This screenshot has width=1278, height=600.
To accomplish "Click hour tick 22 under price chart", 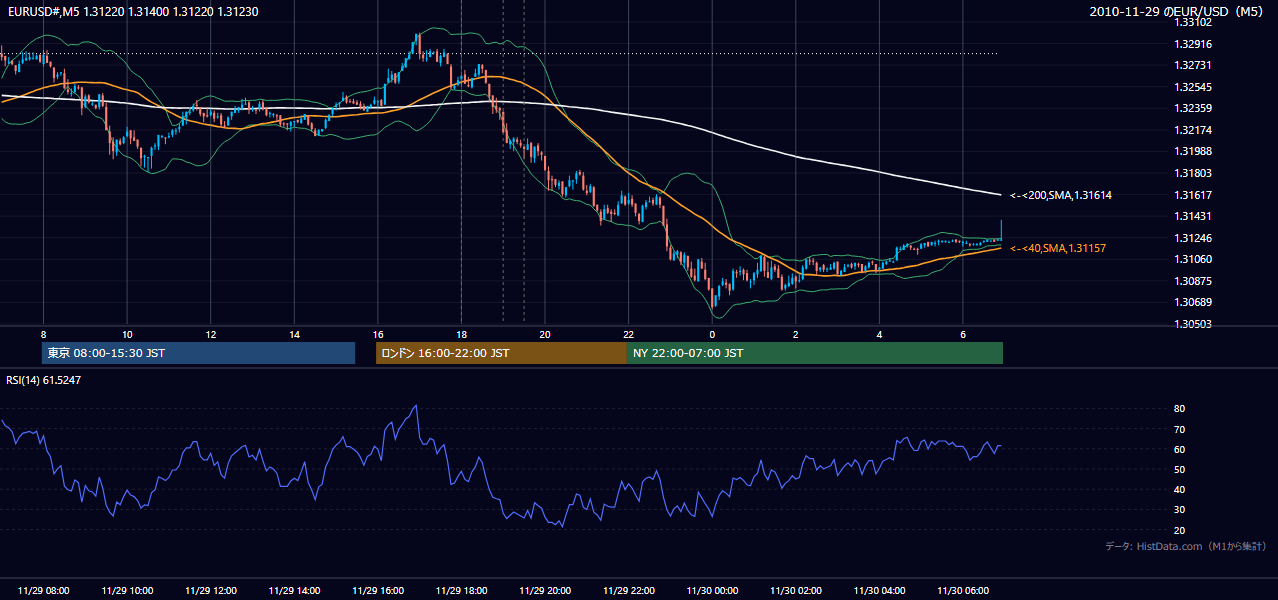I will pyautogui.click(x=628, y=334).
